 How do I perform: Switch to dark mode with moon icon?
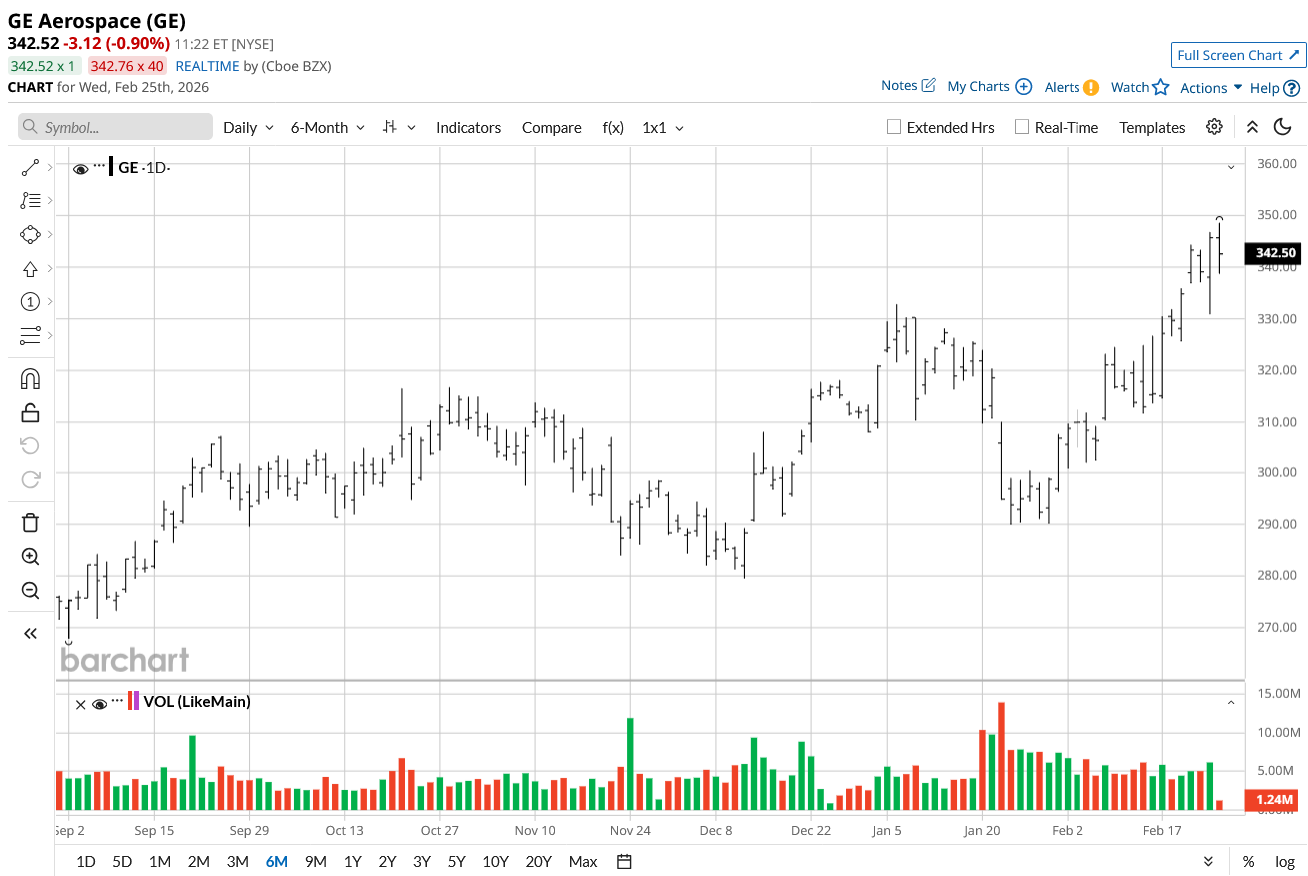click(x=1282, y=127)
